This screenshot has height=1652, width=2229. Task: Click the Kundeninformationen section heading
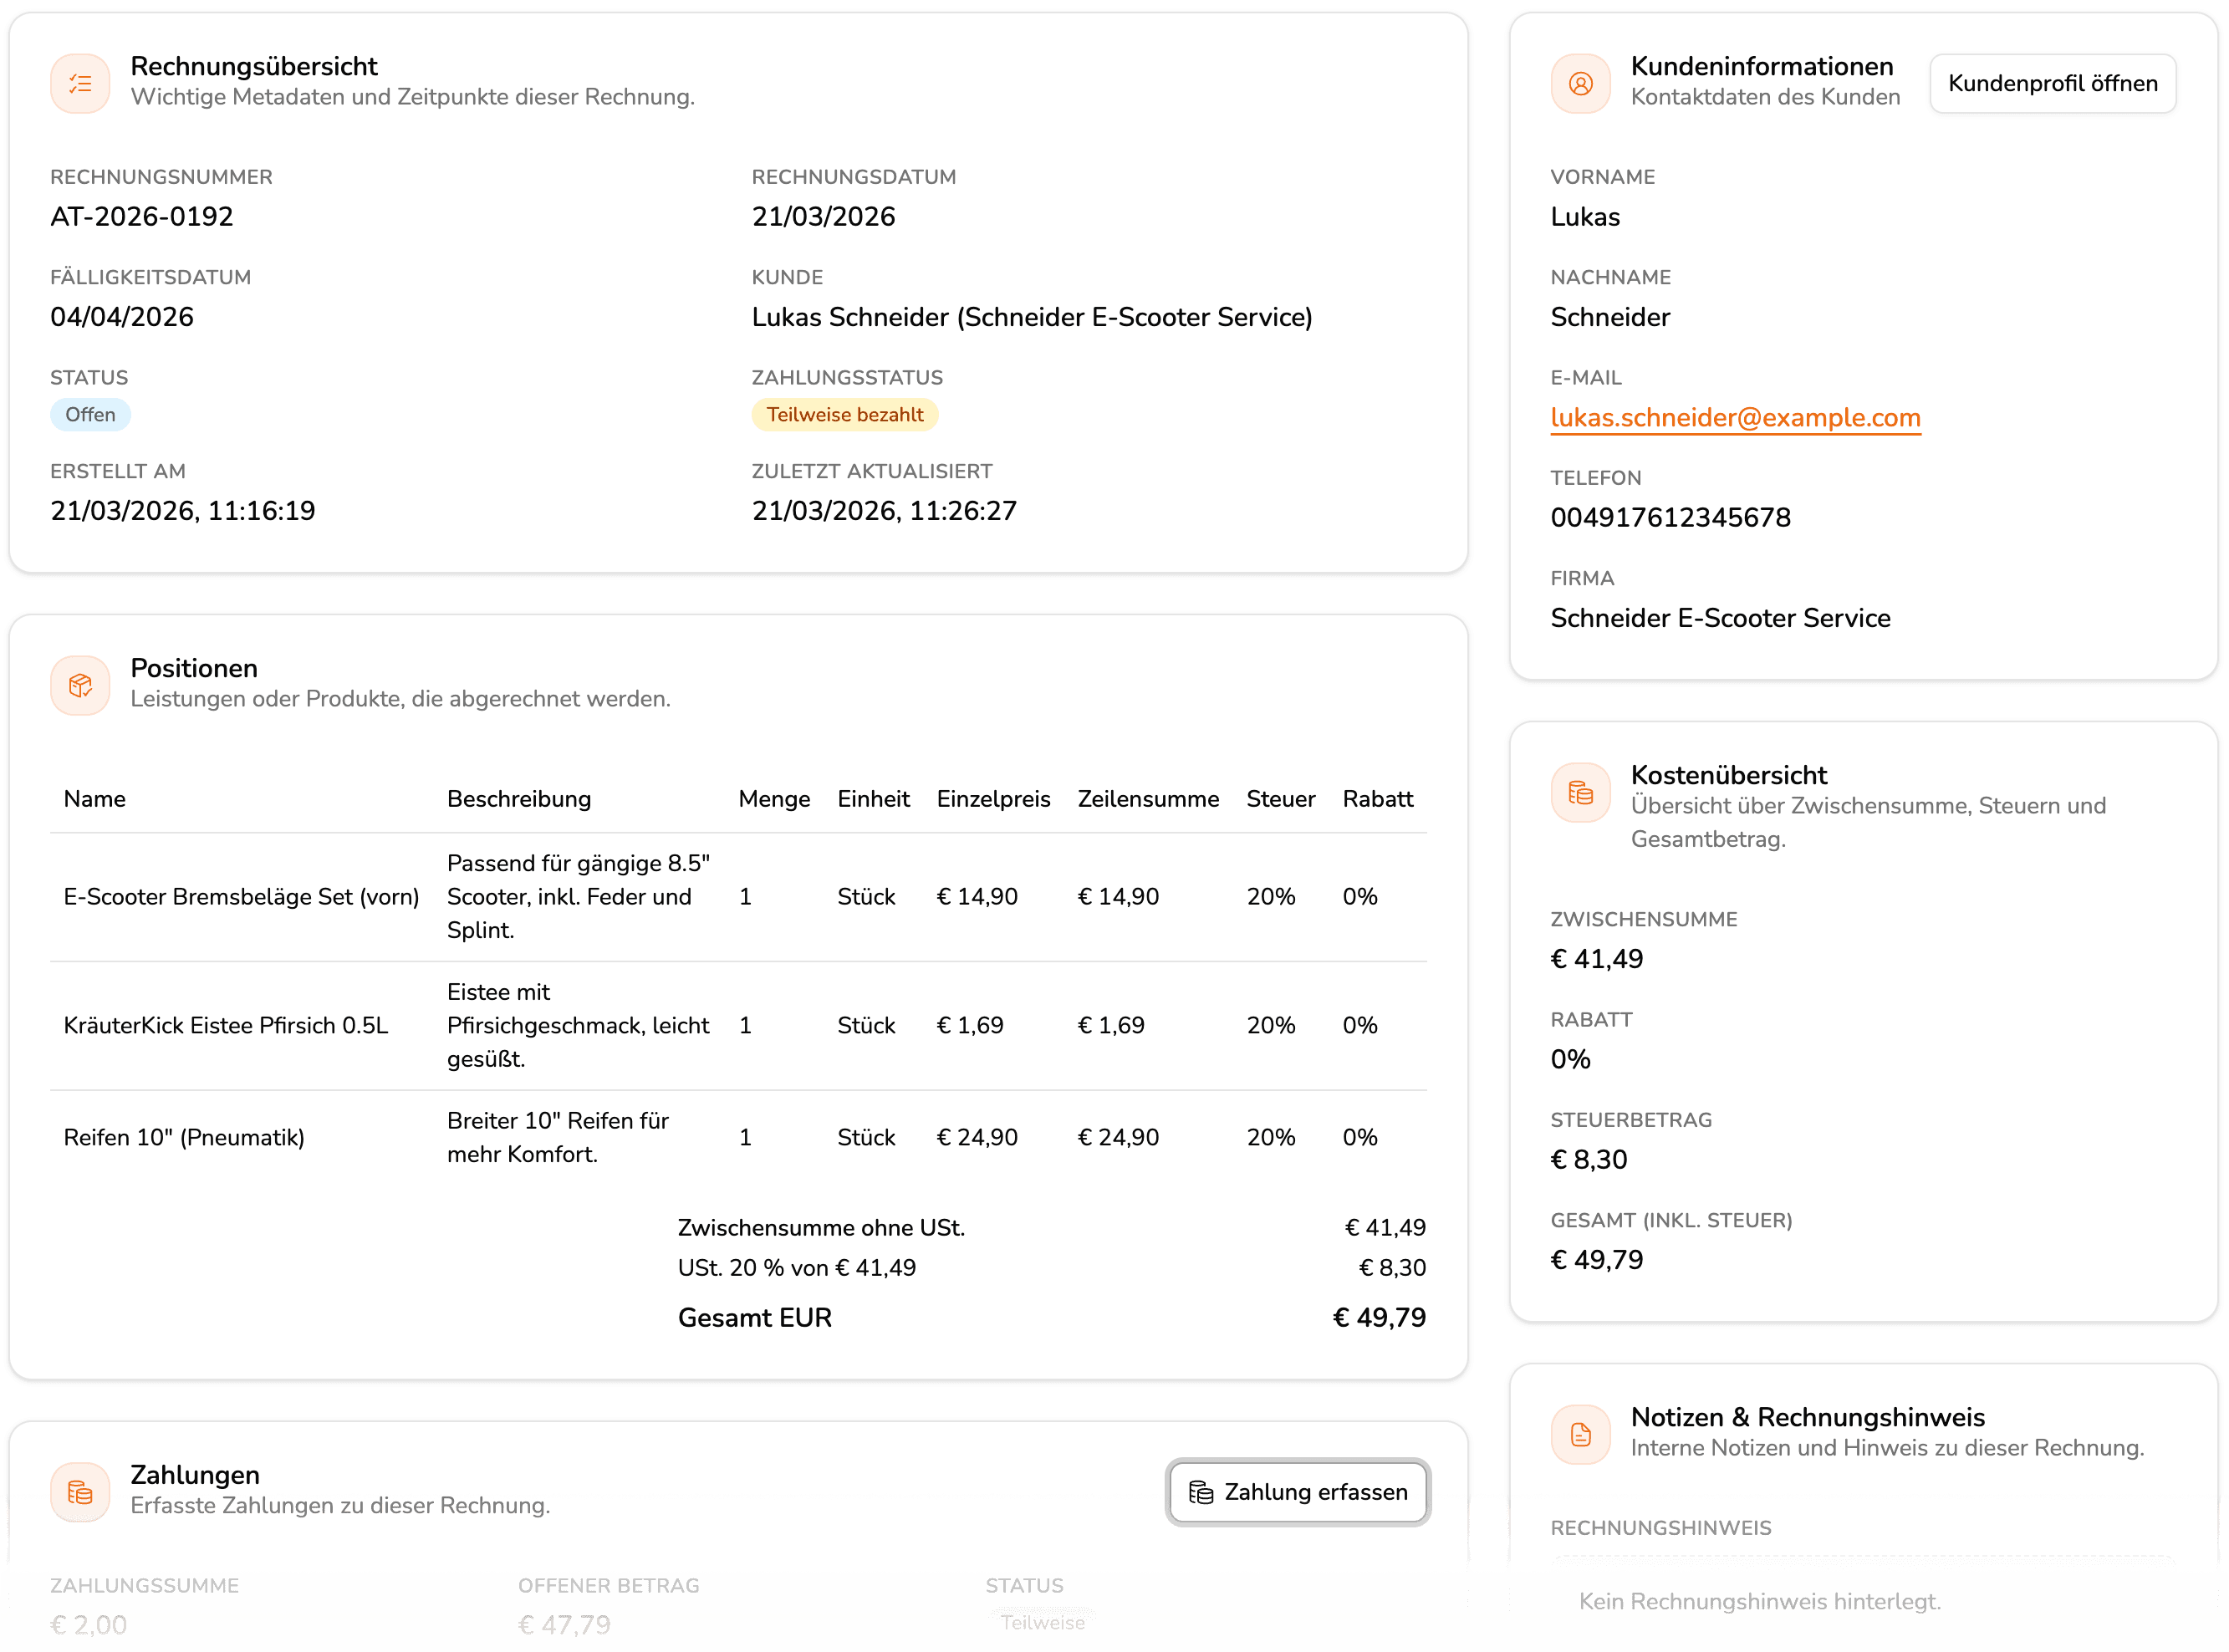pyautogui.click(x=1762, y=66)
